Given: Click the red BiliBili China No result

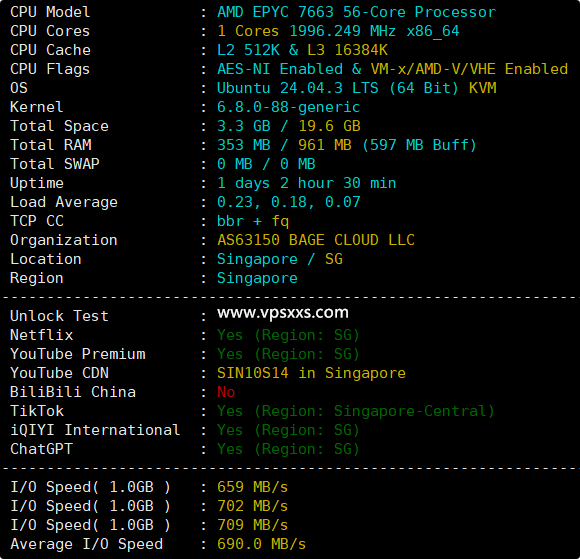Looking at the screenshot, I should pos(226,392).
